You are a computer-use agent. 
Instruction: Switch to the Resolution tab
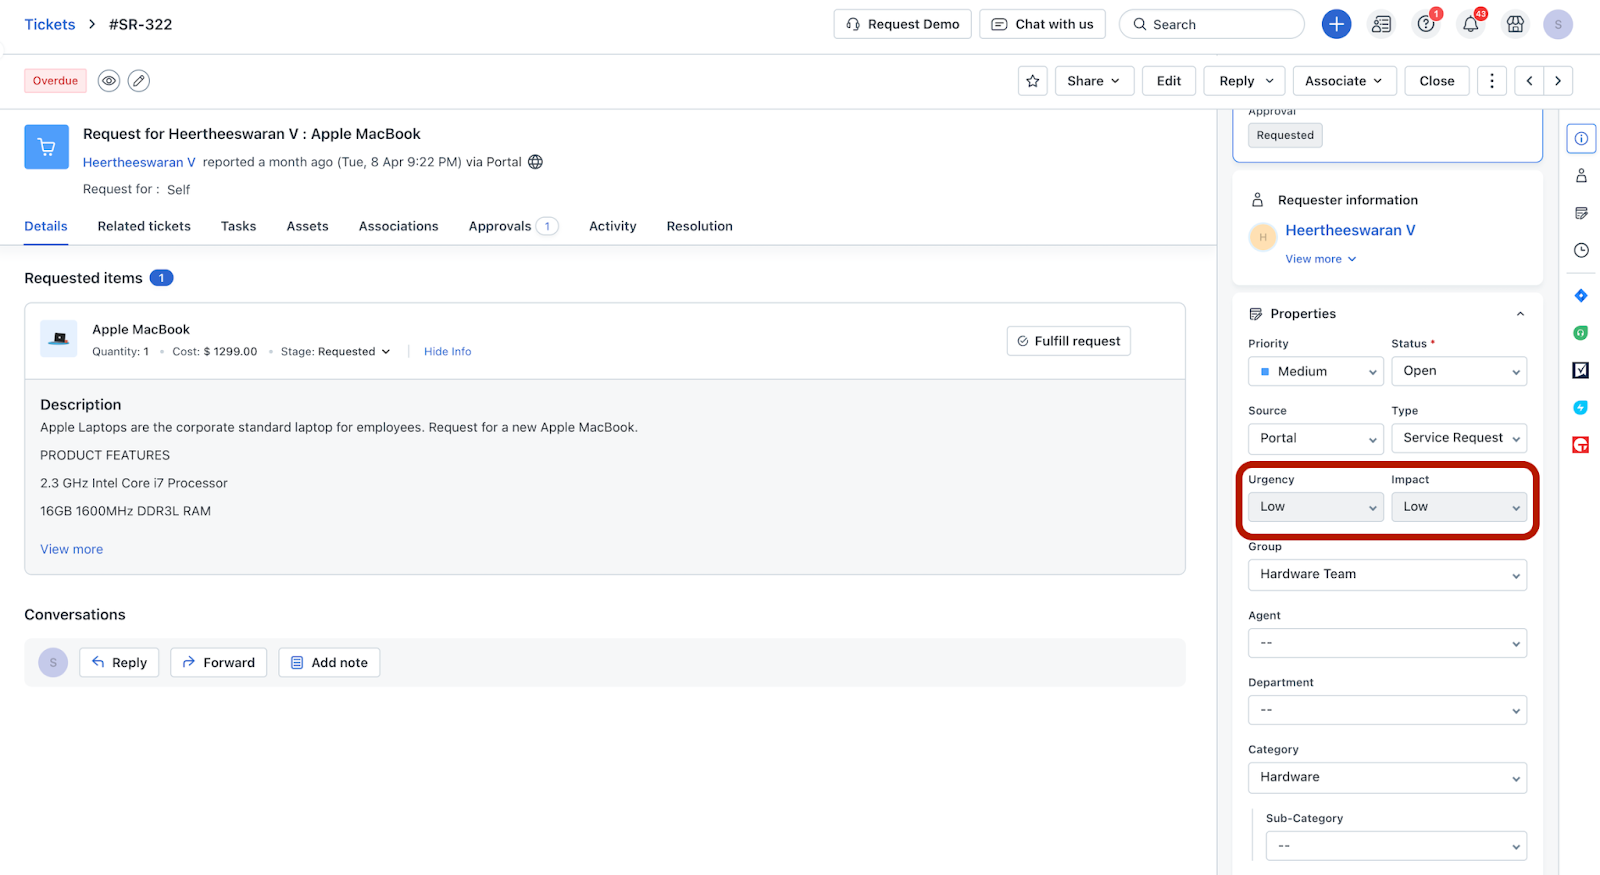point(699,226)
